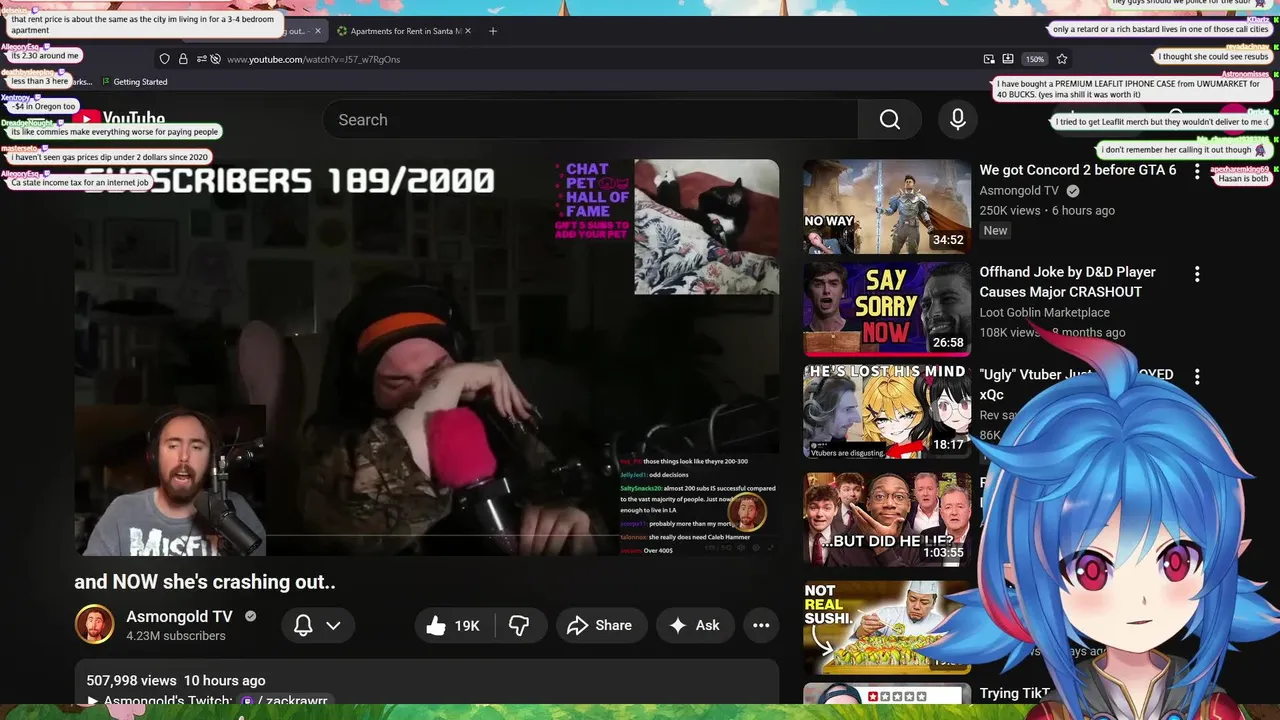Click the 'New' badge under Concord video
The height and width of the screenshot is (720, 1280).
995,230
